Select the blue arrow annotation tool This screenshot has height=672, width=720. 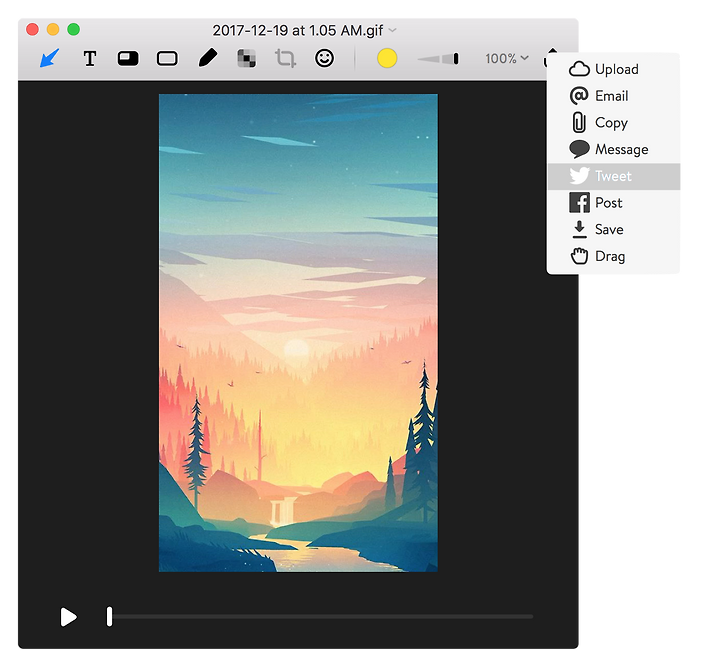(x=50, y=58)
